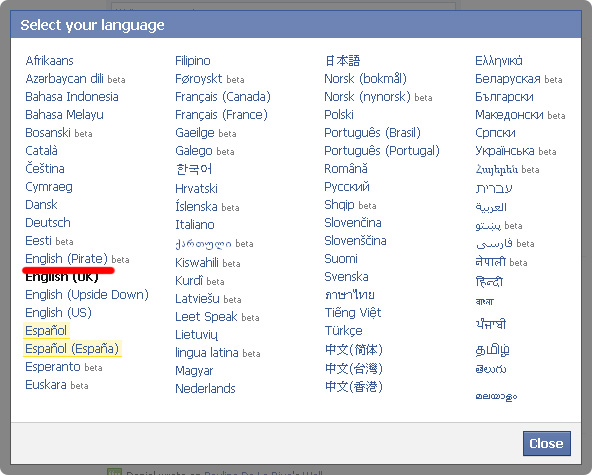Viewport: 592px width, 475px height.
Task: Choose Føroyskt beta language
Action: [199, 79]
